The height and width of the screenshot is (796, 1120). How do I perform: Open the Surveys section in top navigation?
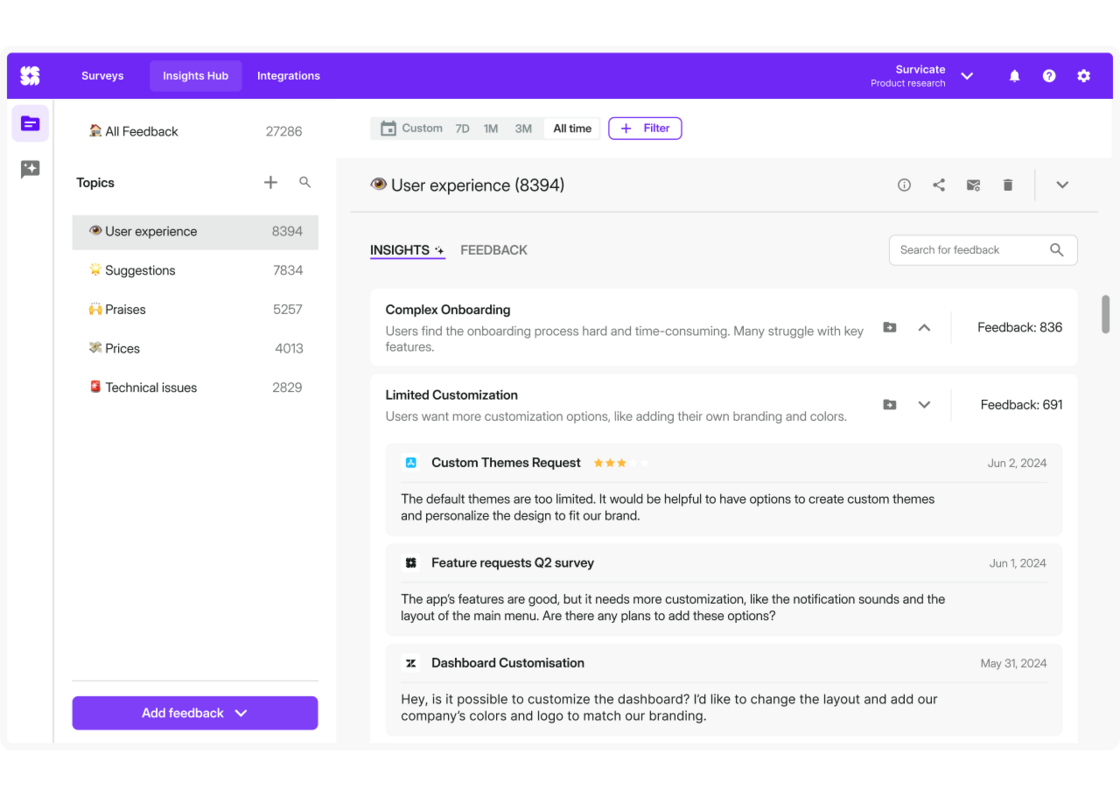[102, 75]
